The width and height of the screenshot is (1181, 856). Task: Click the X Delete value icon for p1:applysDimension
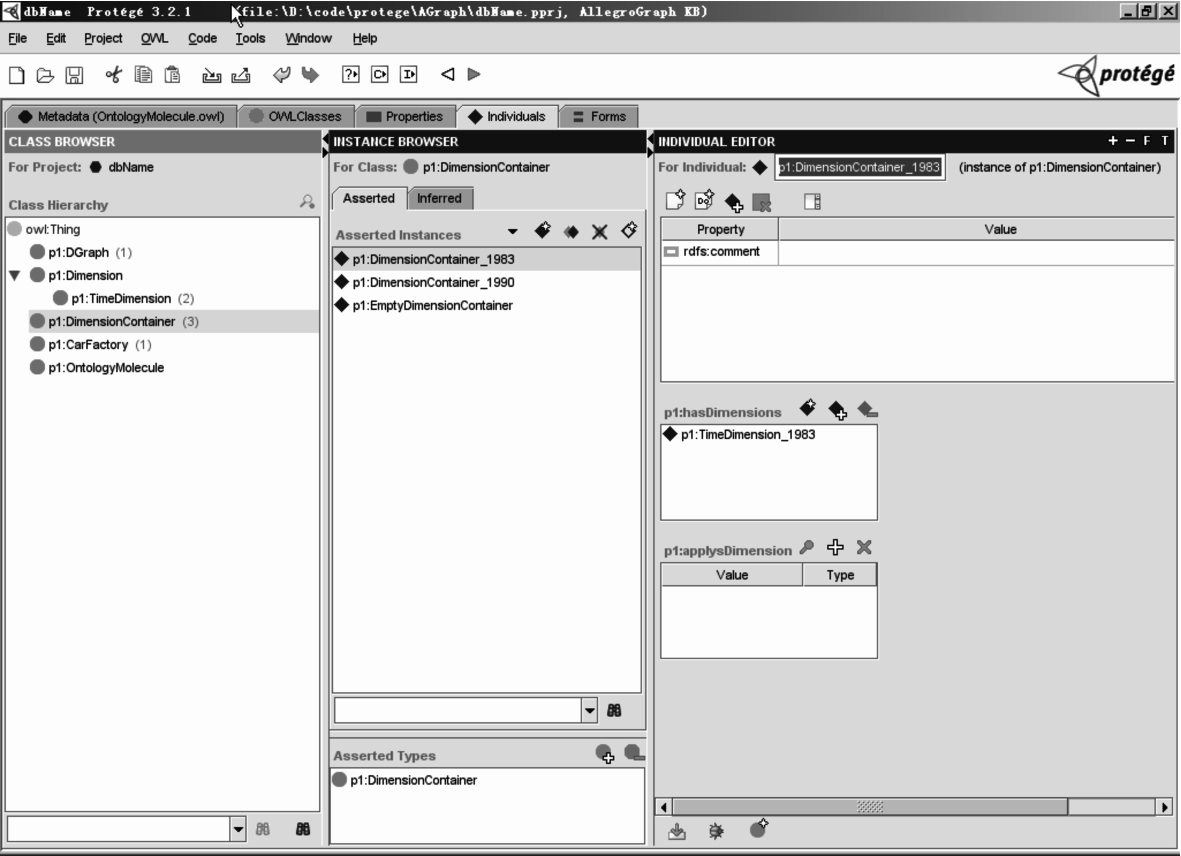coord(864,547)
